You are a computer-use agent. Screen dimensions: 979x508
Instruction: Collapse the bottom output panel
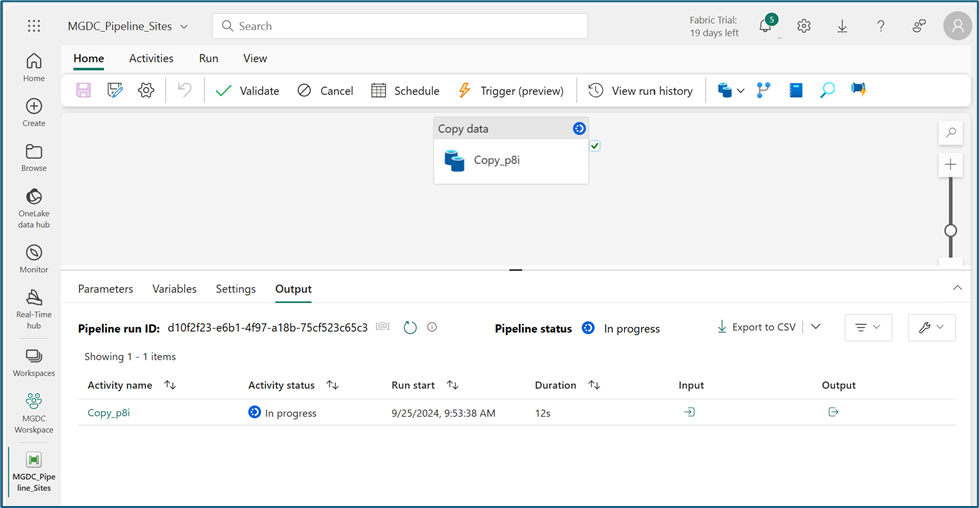click(957, 288)
